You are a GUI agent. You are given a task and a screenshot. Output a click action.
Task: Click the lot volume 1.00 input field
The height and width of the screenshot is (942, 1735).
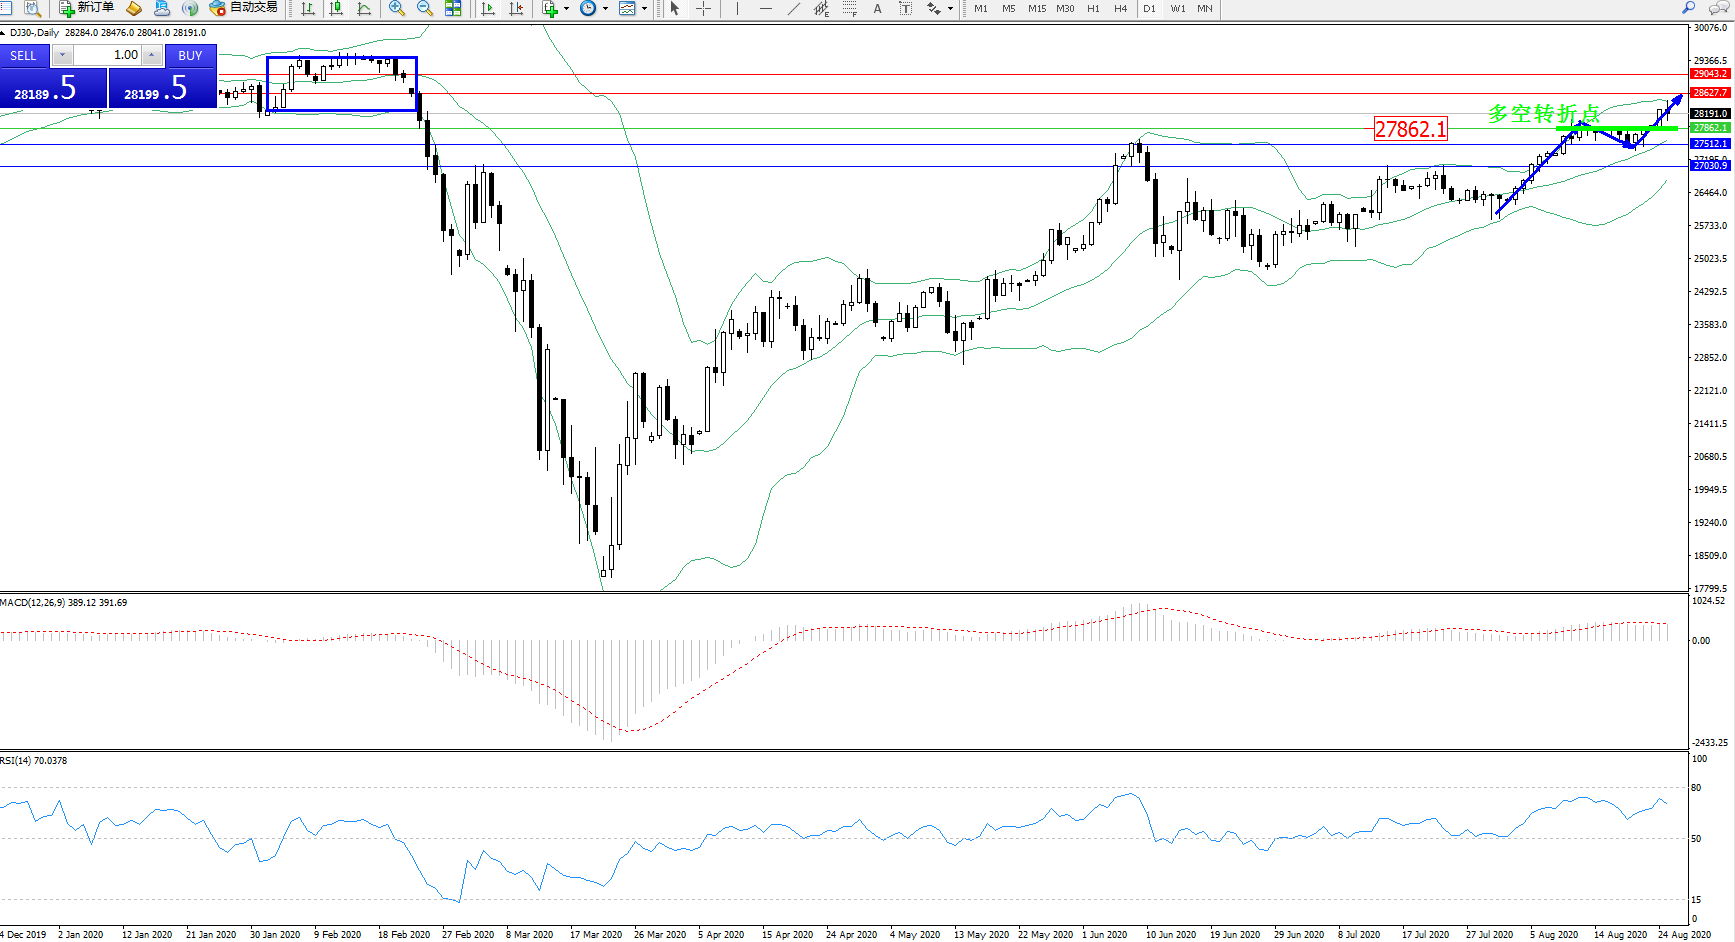(108, 55)
